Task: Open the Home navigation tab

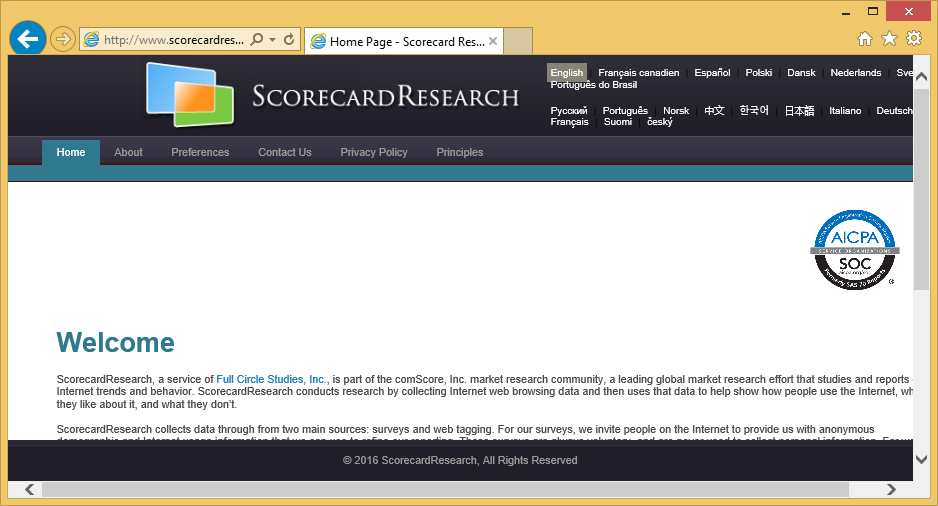Action: click(71, 152)
